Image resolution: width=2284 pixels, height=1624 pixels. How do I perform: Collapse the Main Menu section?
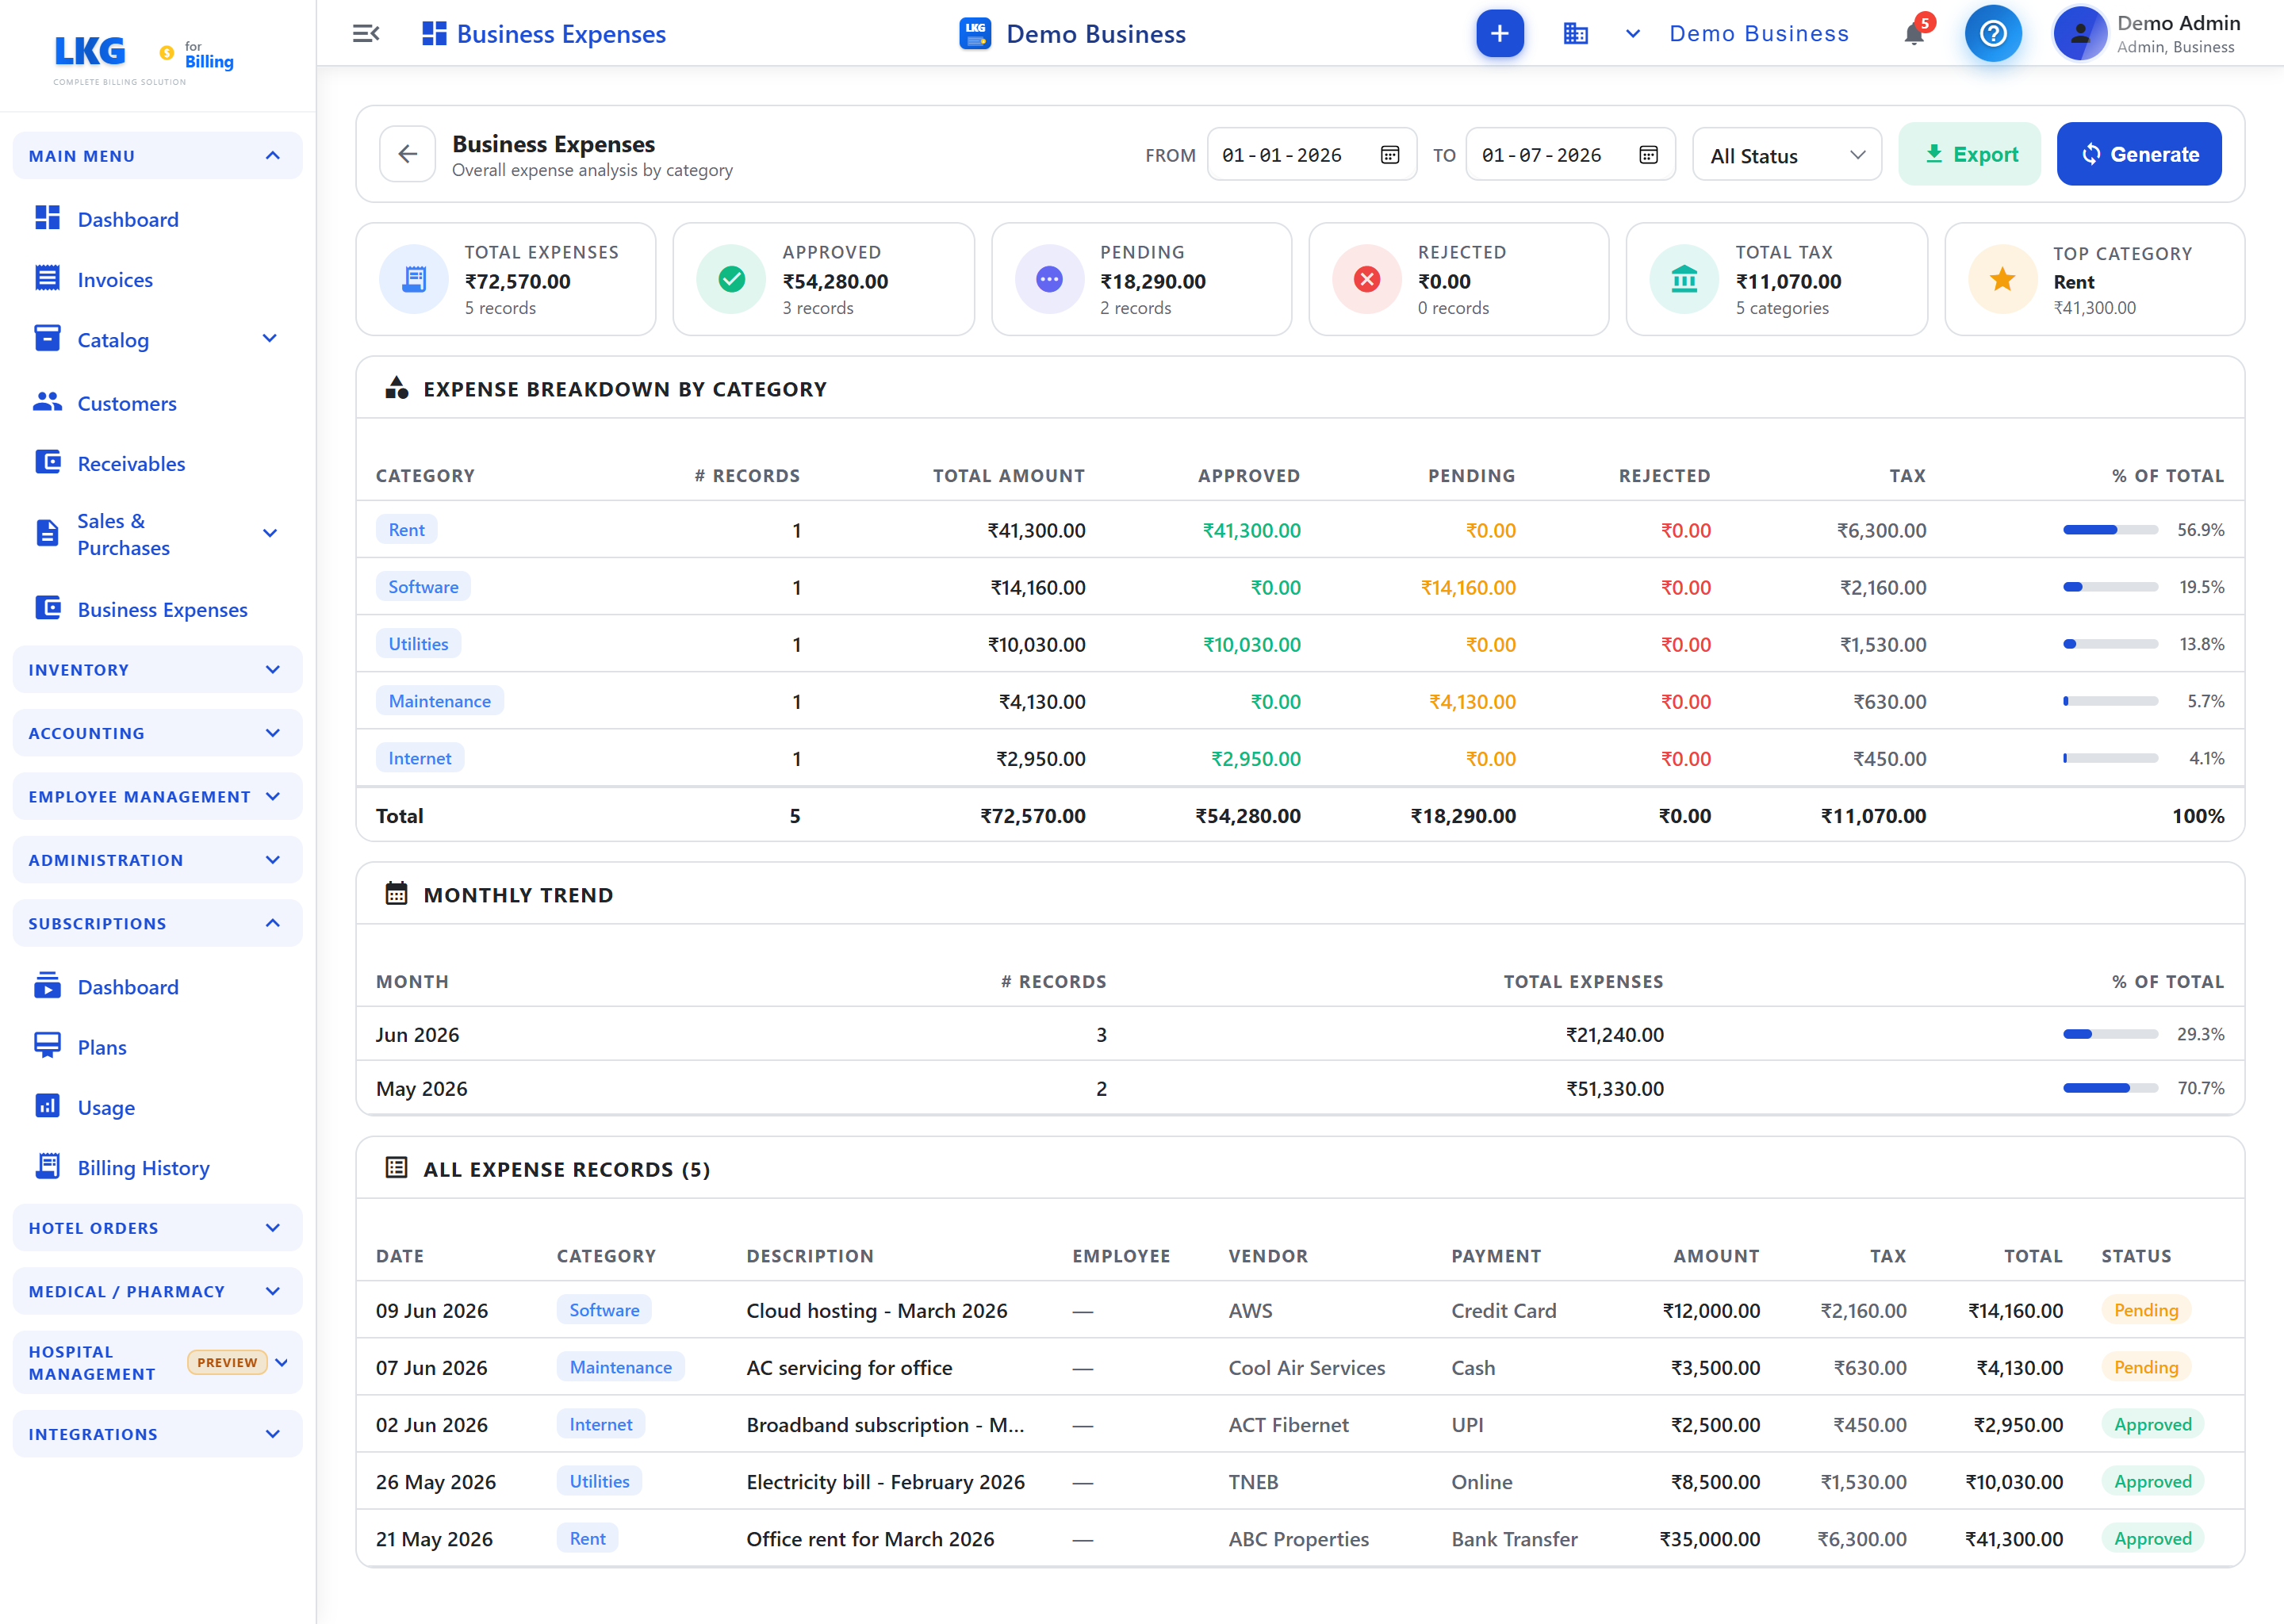click(x=157, y=156)
